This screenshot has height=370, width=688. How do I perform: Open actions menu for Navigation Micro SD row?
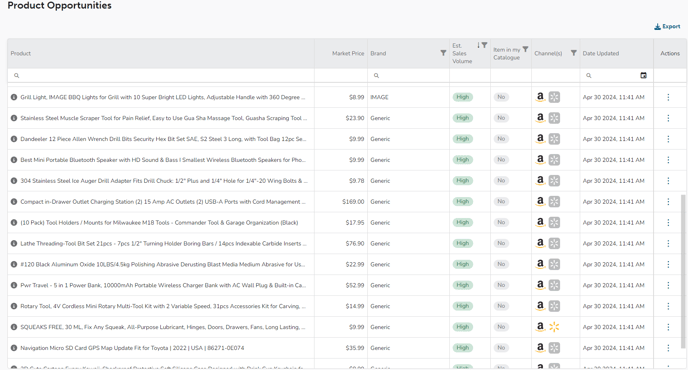[x=668, y=348]
